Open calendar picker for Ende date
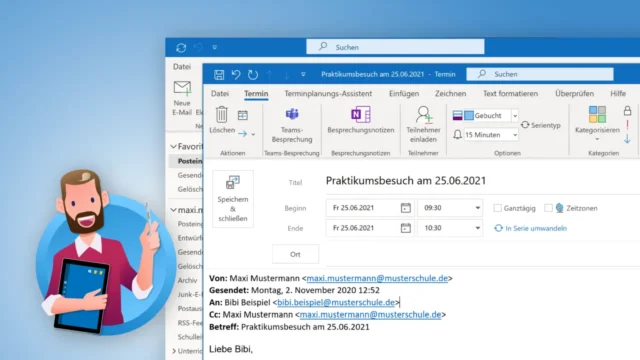The width and height of the screenshot is (640, 360). pos(405,228)
